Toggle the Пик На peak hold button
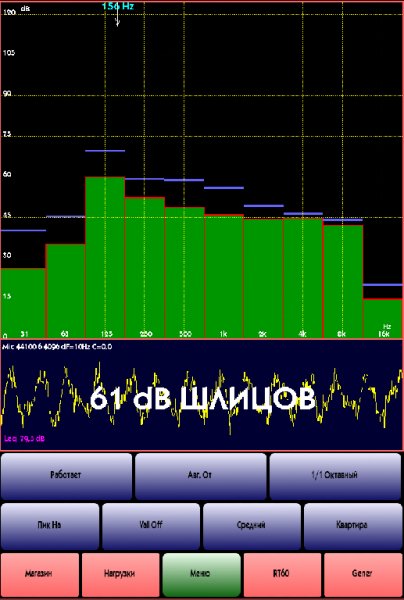The width and height of the screenshot is (404, 600). pyautogui.click(x=50, y=526)
